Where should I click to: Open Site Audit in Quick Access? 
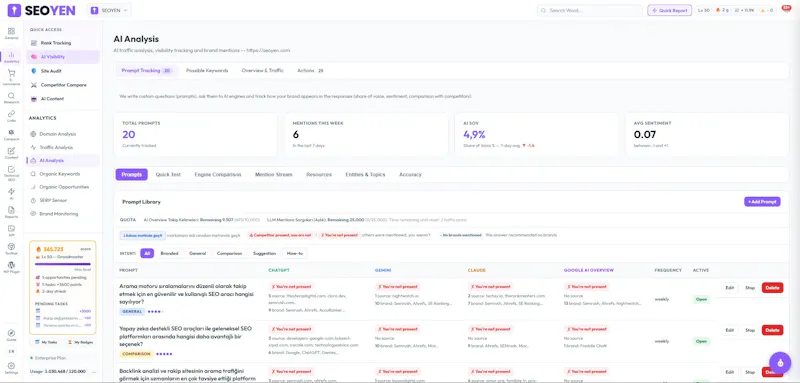tap(63, 71)
